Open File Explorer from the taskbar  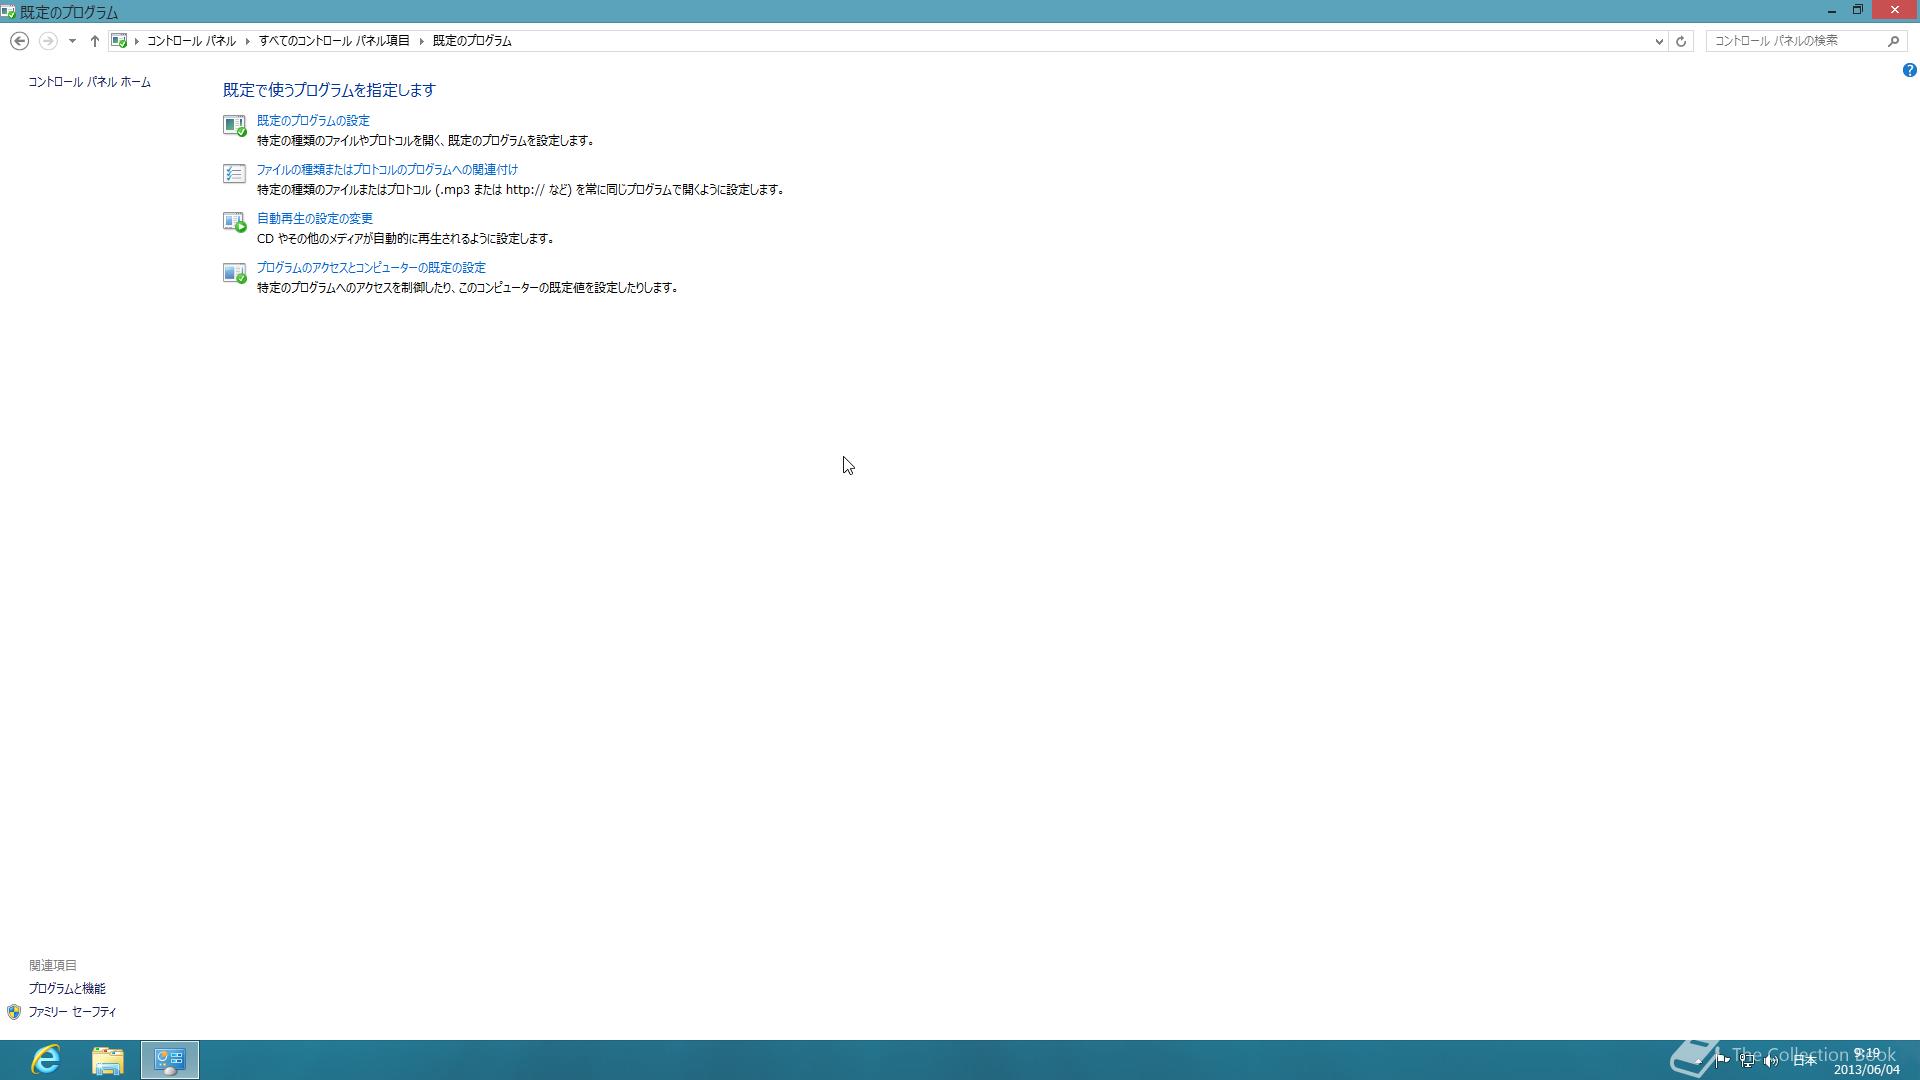pos(108,1060)
